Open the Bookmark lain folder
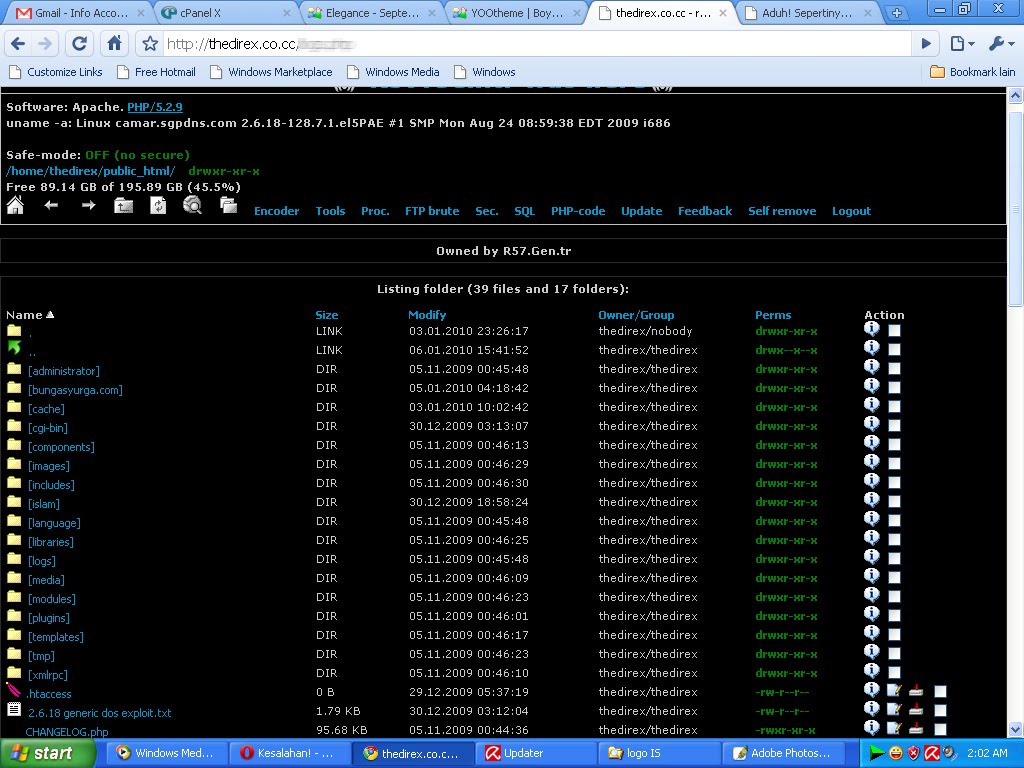This screenshot has width=1024, height=768. pos(973,72)
